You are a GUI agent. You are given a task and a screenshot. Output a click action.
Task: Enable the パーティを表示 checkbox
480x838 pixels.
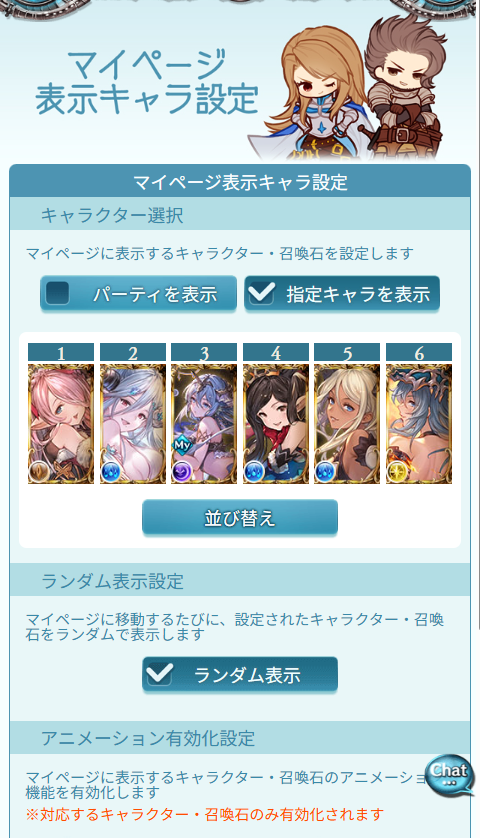click(x=58, y=293)
